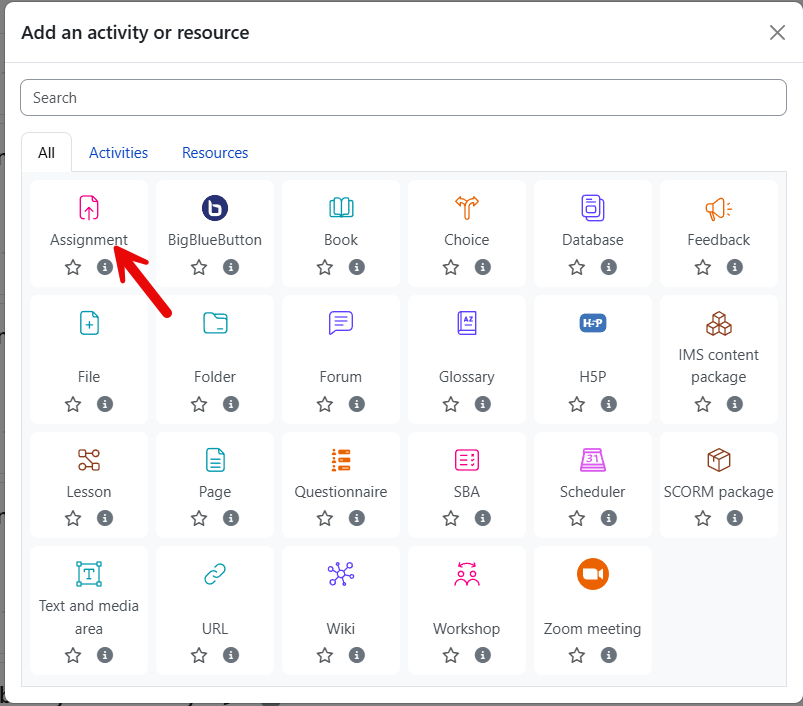This screenshot has height=706, width=803.
Task: Star the Book activity as favourite
Action: tap(325, 267)
